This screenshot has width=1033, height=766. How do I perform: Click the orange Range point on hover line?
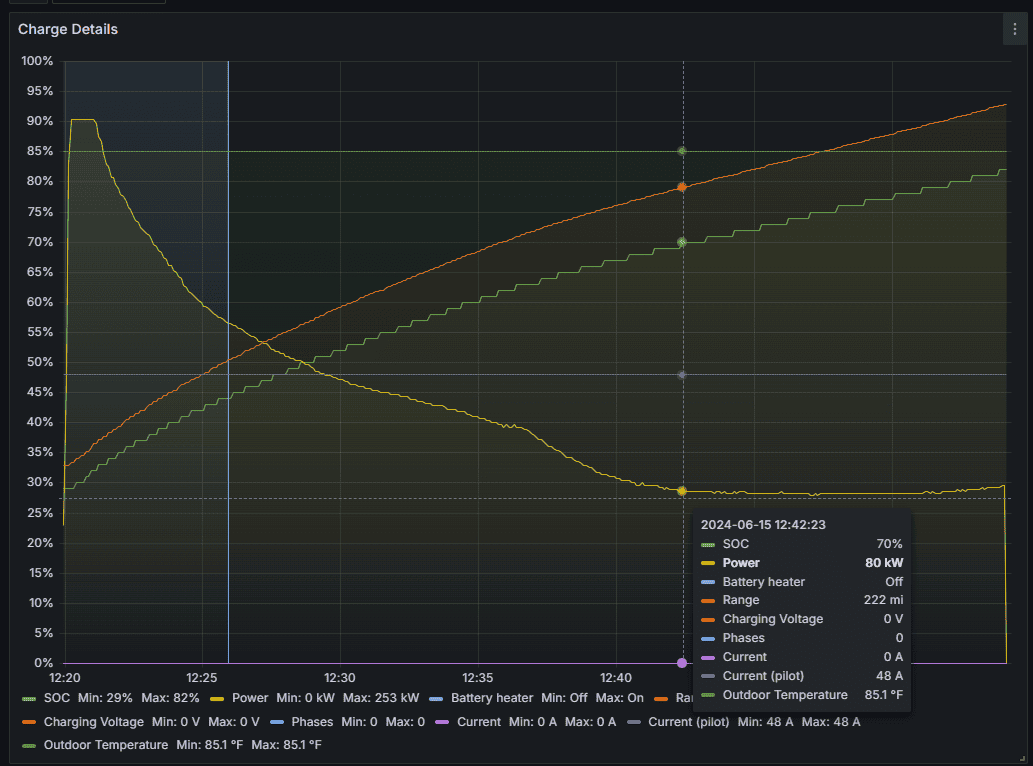[682, 187]
